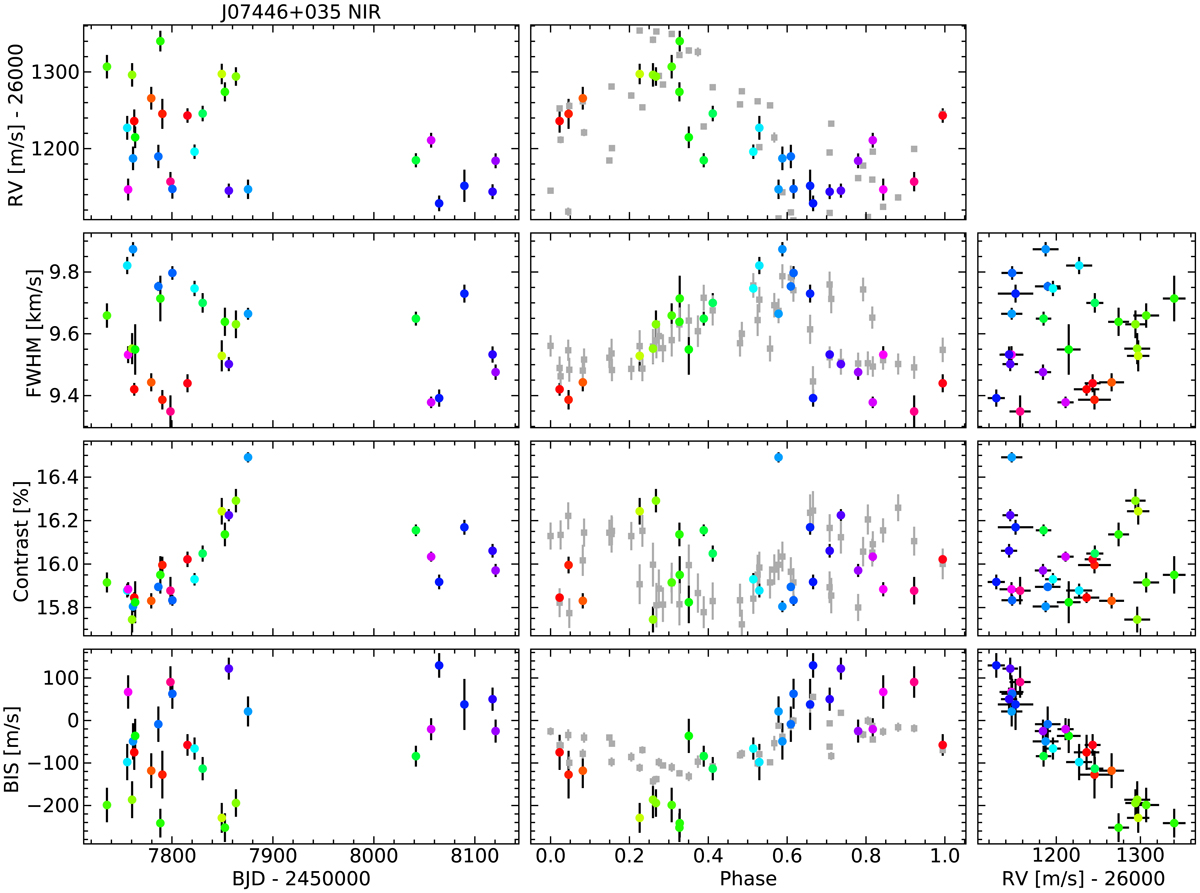Click the 1.0 tick label on the Phase axis
Viewport: 1200px width, 893px height.
[944, 856]
